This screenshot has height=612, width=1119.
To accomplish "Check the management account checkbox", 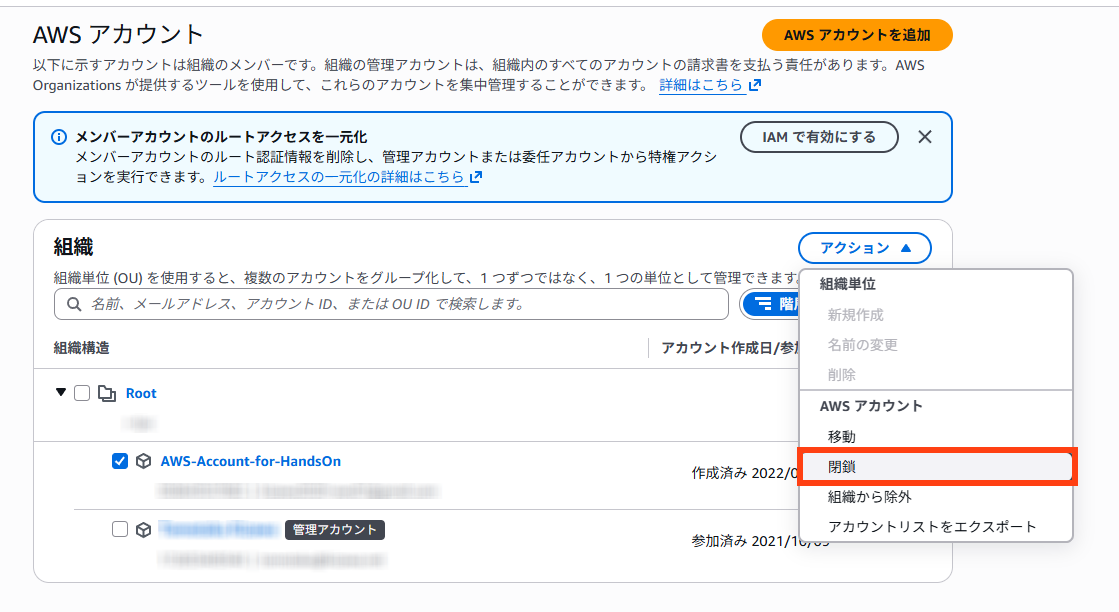I will [120, 529].
